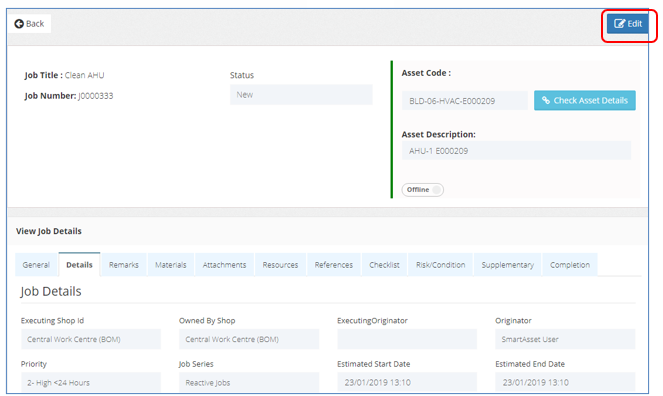Viewport: 663px width, 396px height.
Task: Open the Risk/Condition tab
Action: tap(440, 265)
